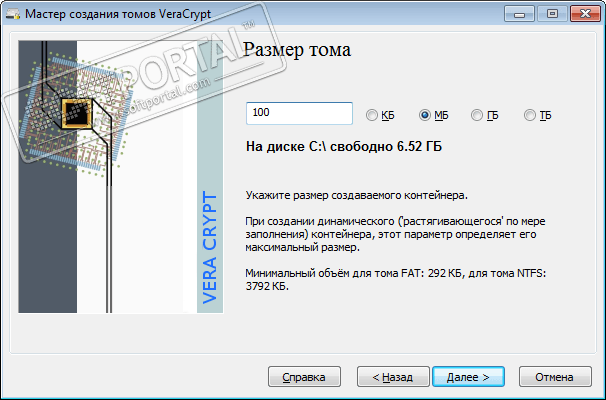This screenshot has width=606, height=400.
Task: Close the VeraCrypt wizard window
Action: 585,14
